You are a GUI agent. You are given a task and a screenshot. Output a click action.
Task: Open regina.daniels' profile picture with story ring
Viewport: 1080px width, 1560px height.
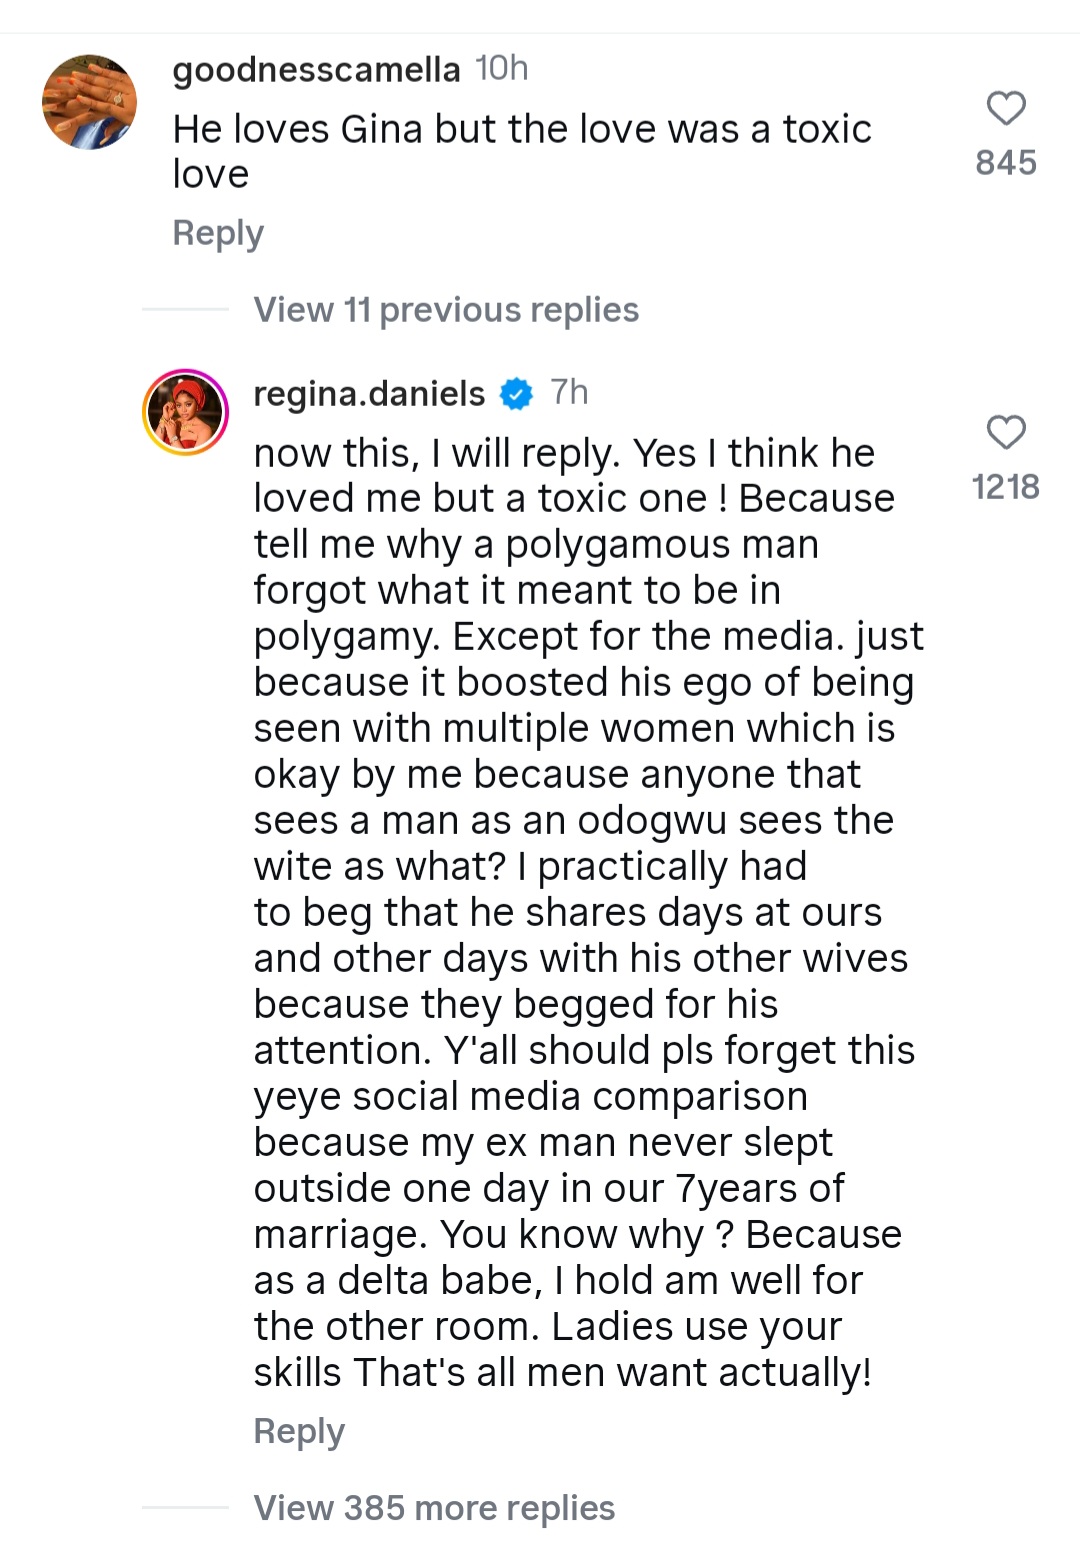pos(186,412)
